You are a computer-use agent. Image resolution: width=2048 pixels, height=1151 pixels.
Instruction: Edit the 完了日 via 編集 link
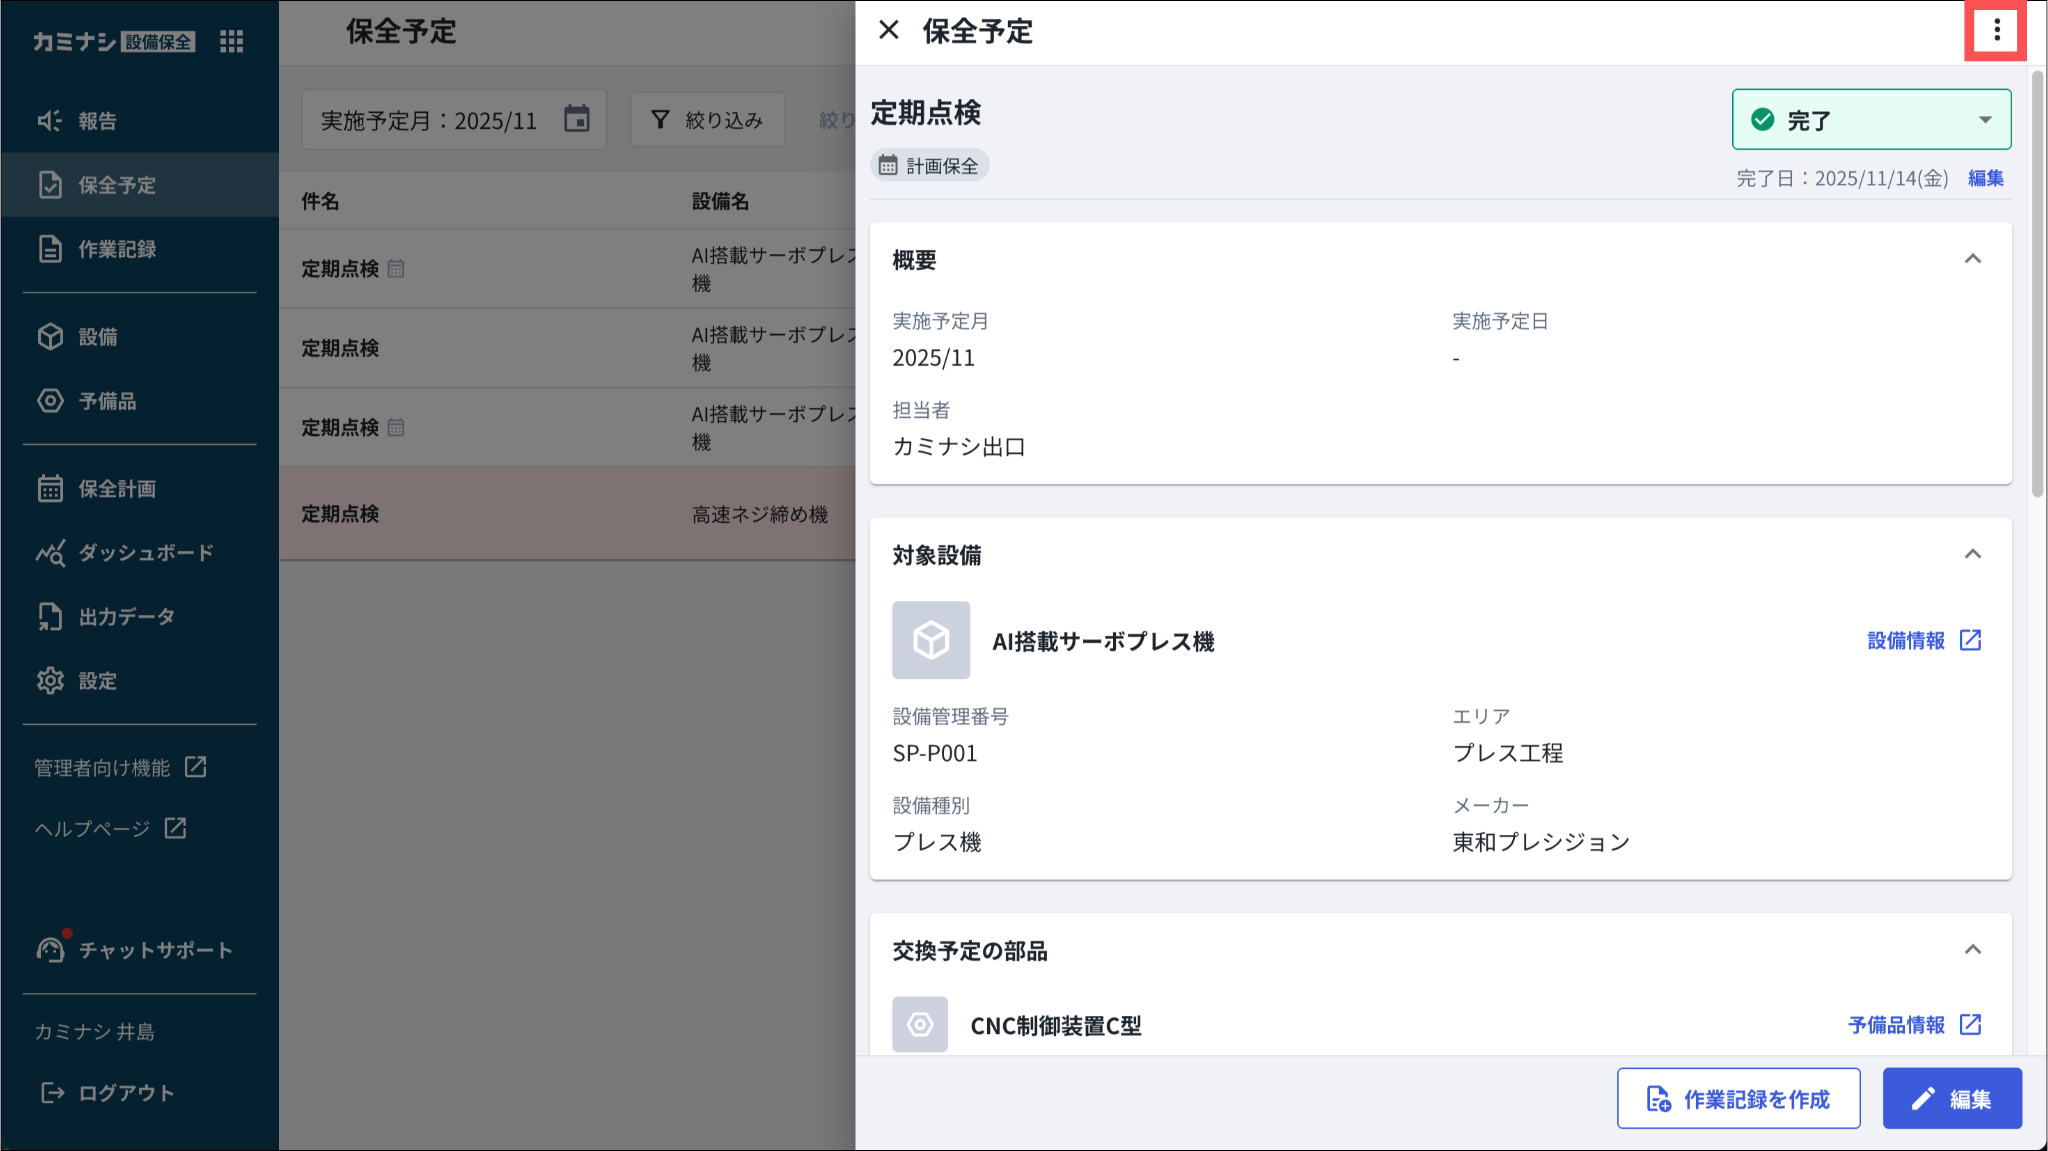(1985, 179)
